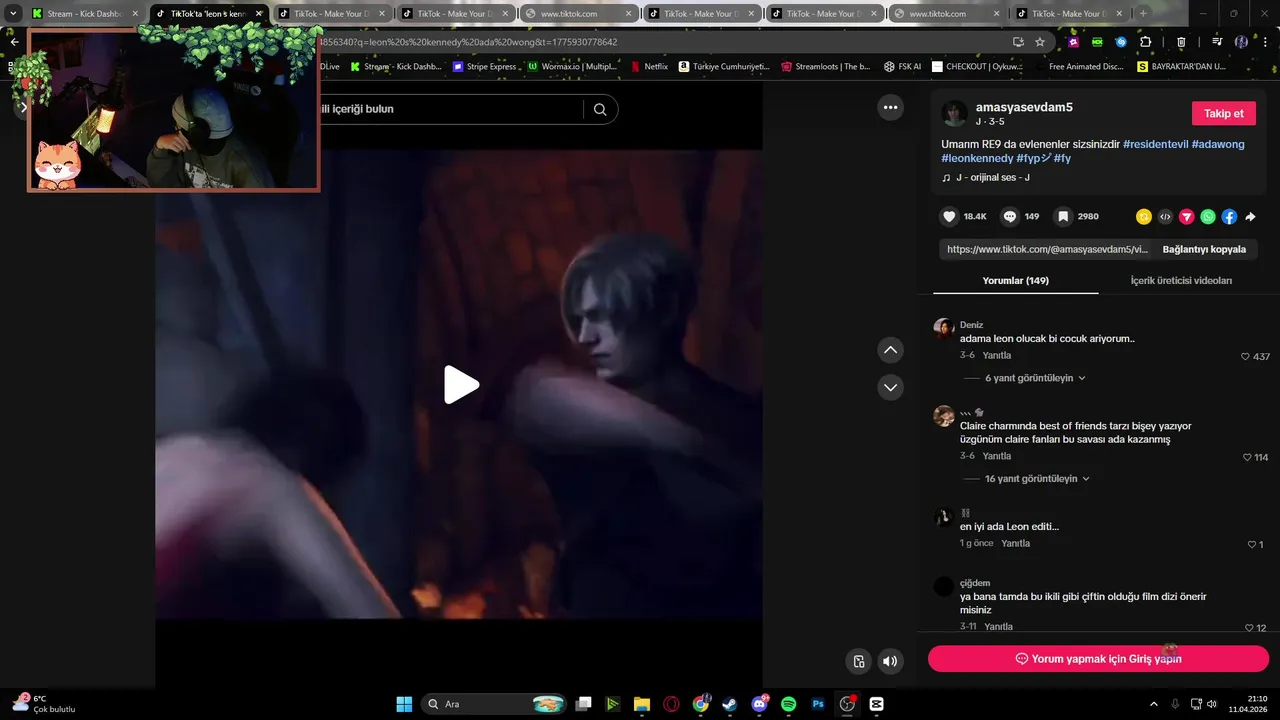Image resolution: width=1280 pixels, height=720 pixels.
Task: Save the video with the bookmark icon
Action: (1063, 216)
